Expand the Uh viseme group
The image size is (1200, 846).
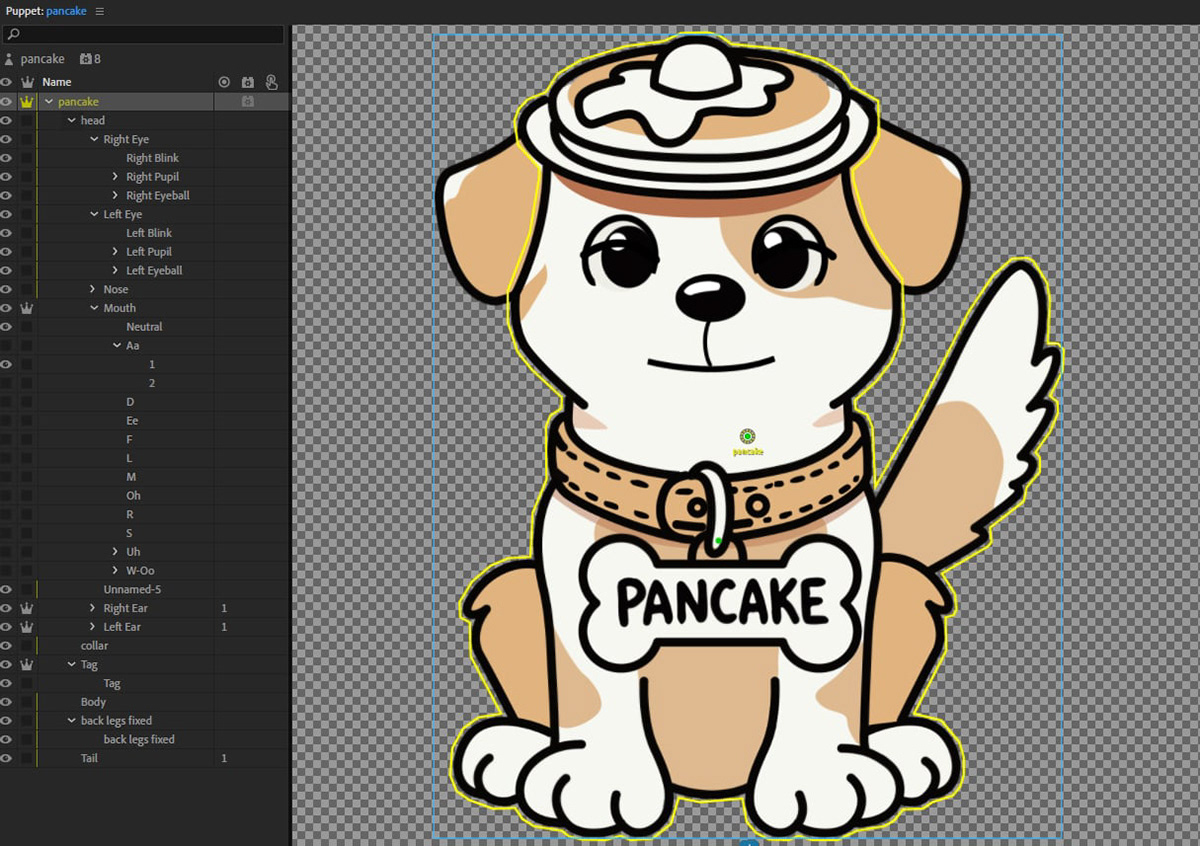tap(116, 552)
